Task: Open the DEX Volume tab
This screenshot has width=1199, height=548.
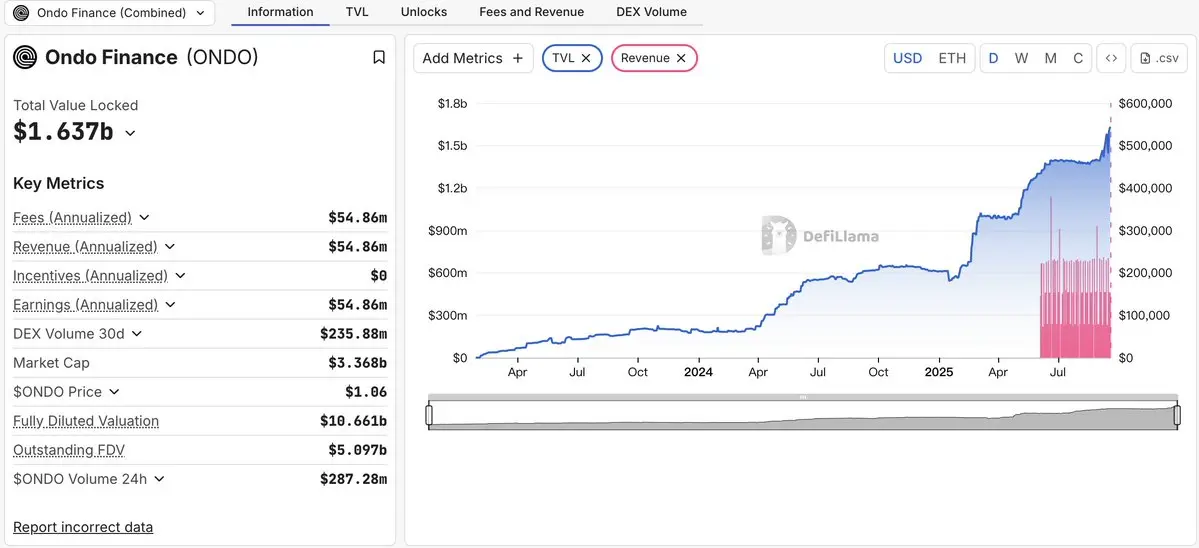Action: (x=651, y=12)
